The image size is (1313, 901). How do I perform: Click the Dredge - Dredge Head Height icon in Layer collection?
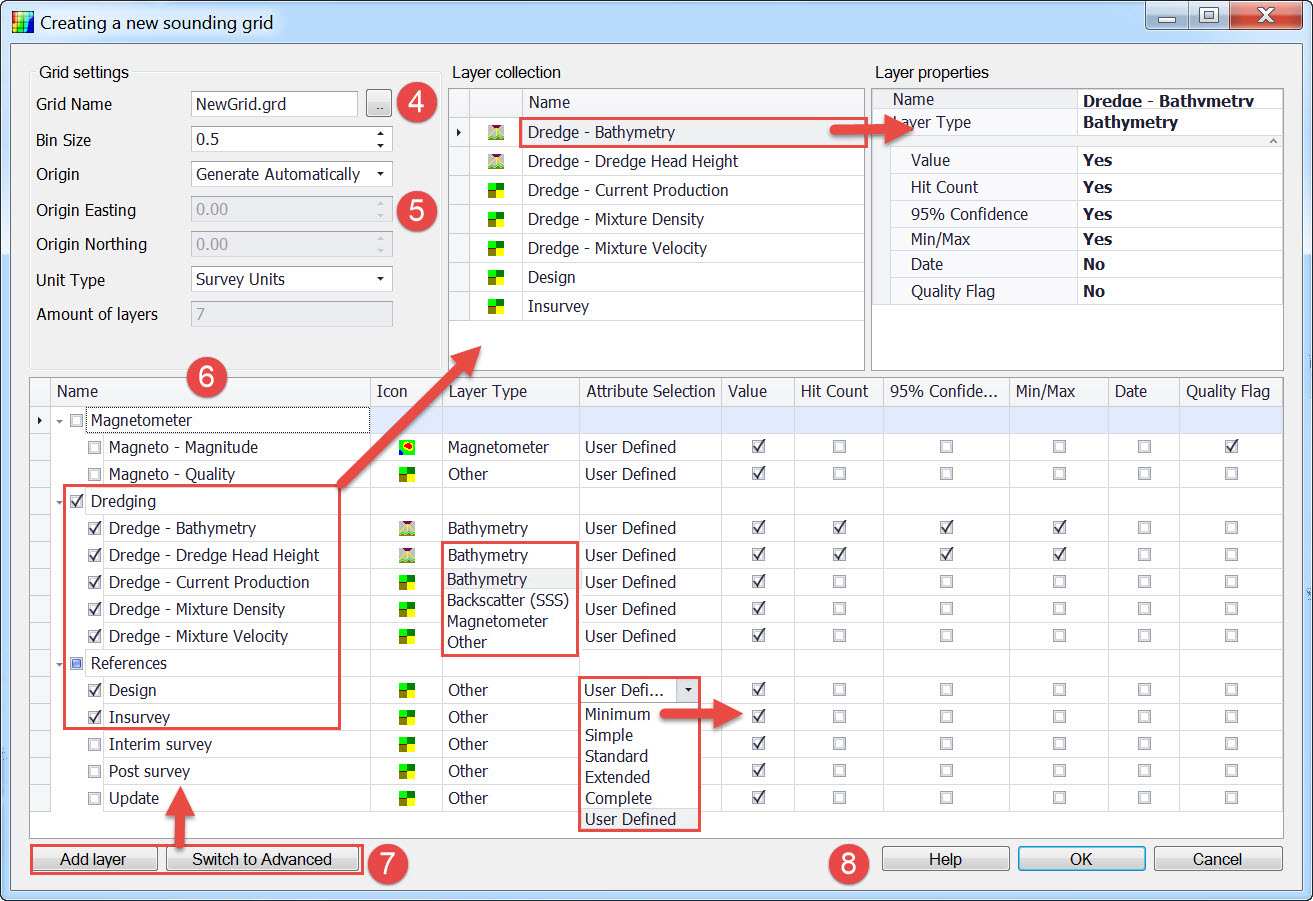(x=495, y=161)
